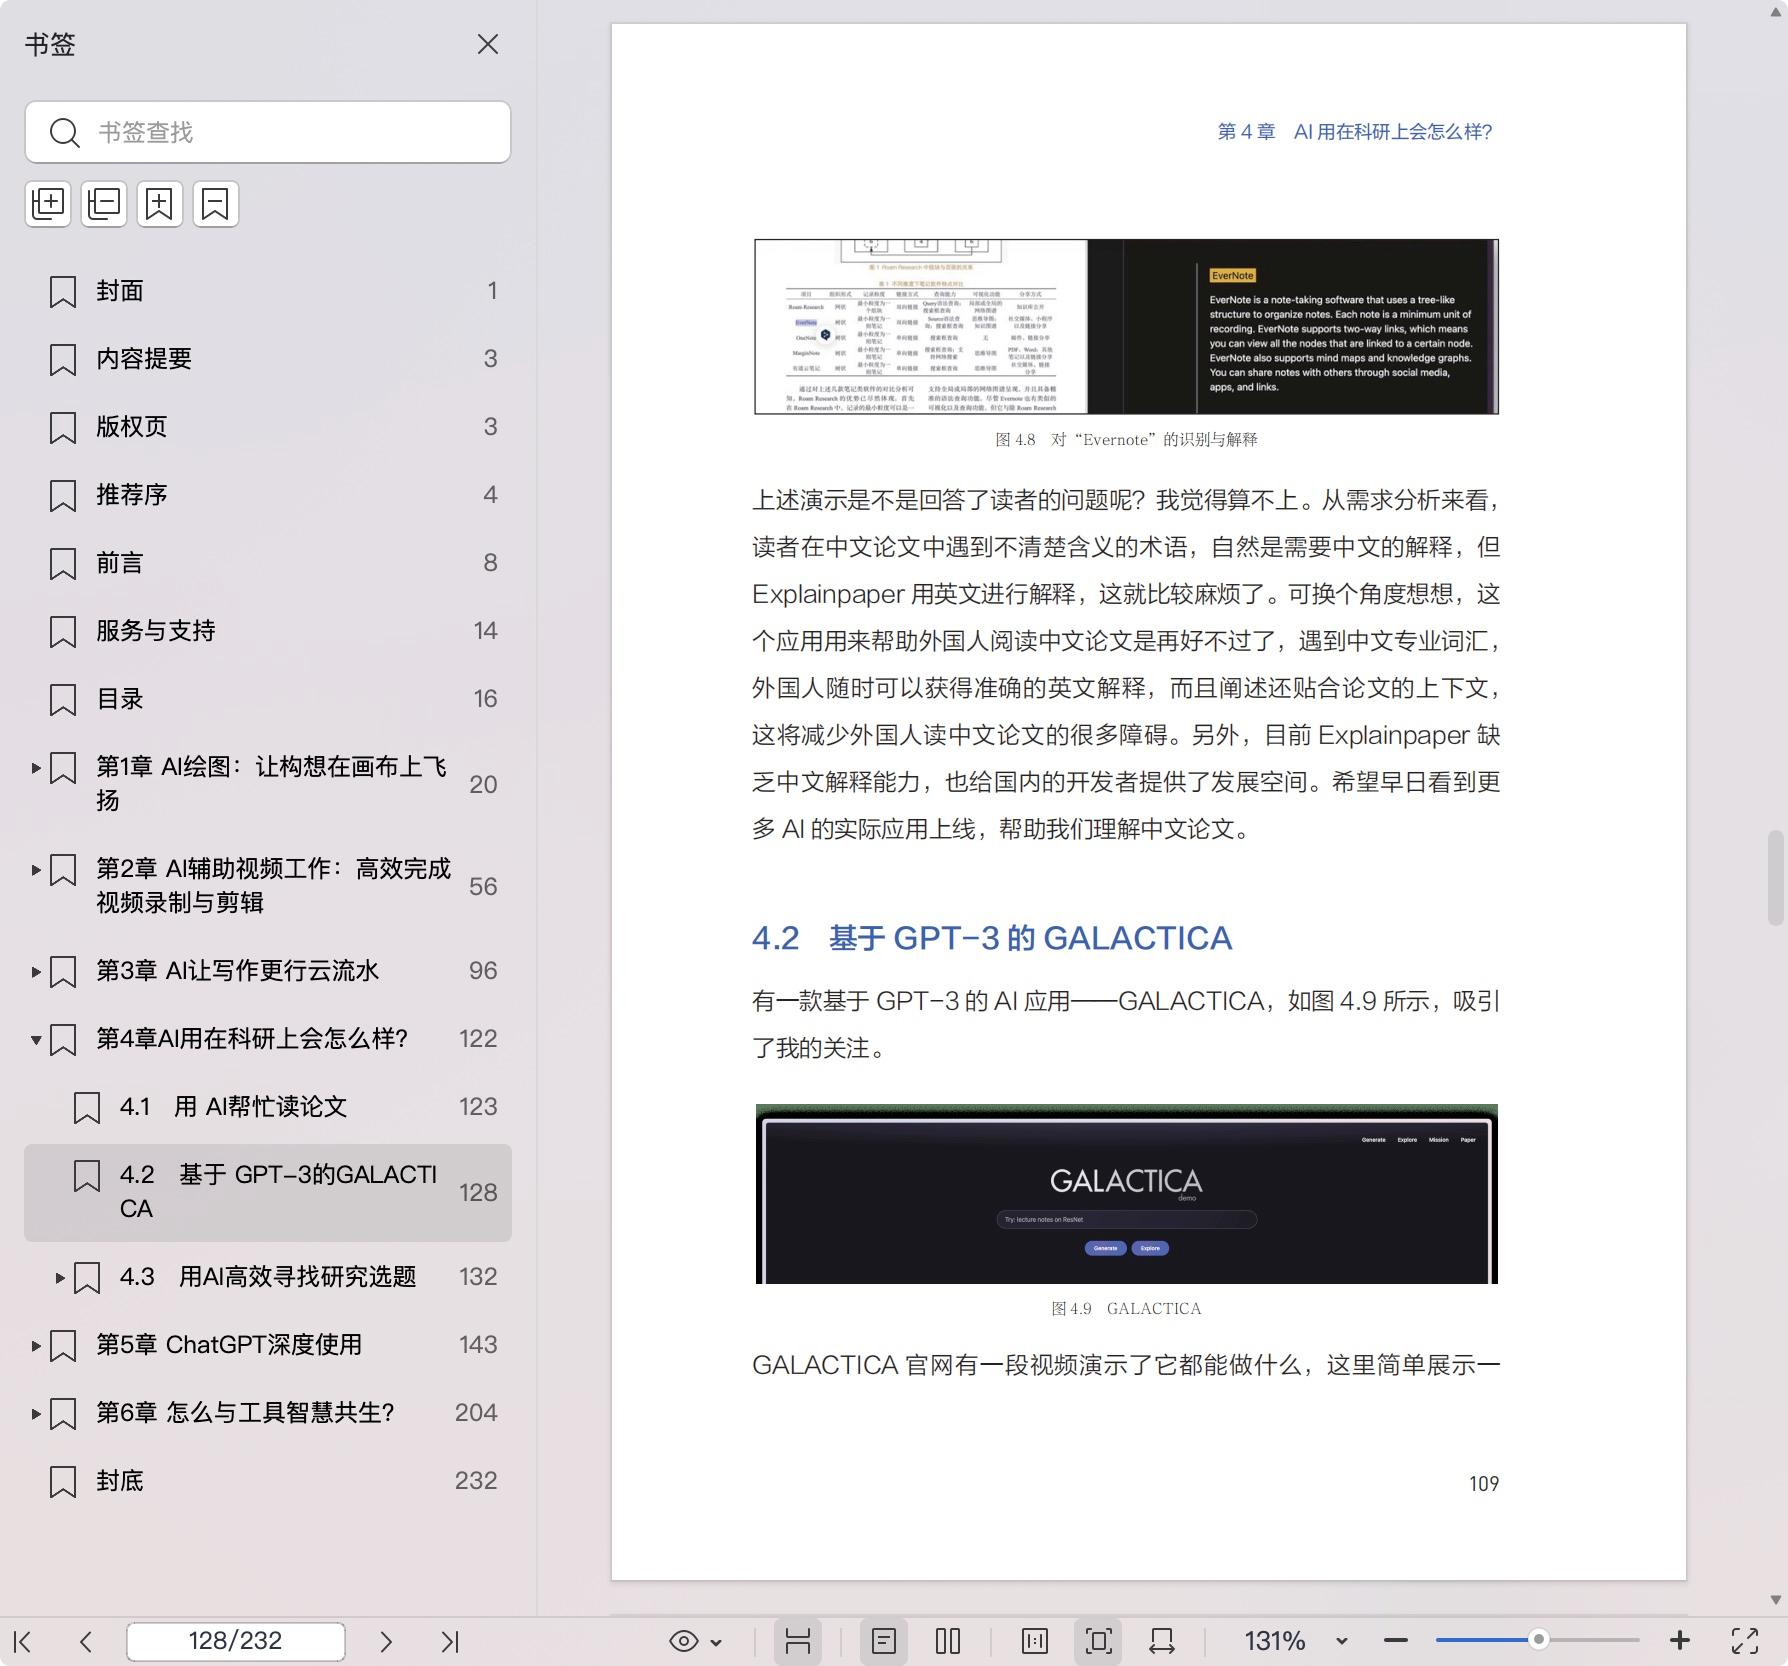Select two page view
1788x1666 pixels.
point(948,1641)
